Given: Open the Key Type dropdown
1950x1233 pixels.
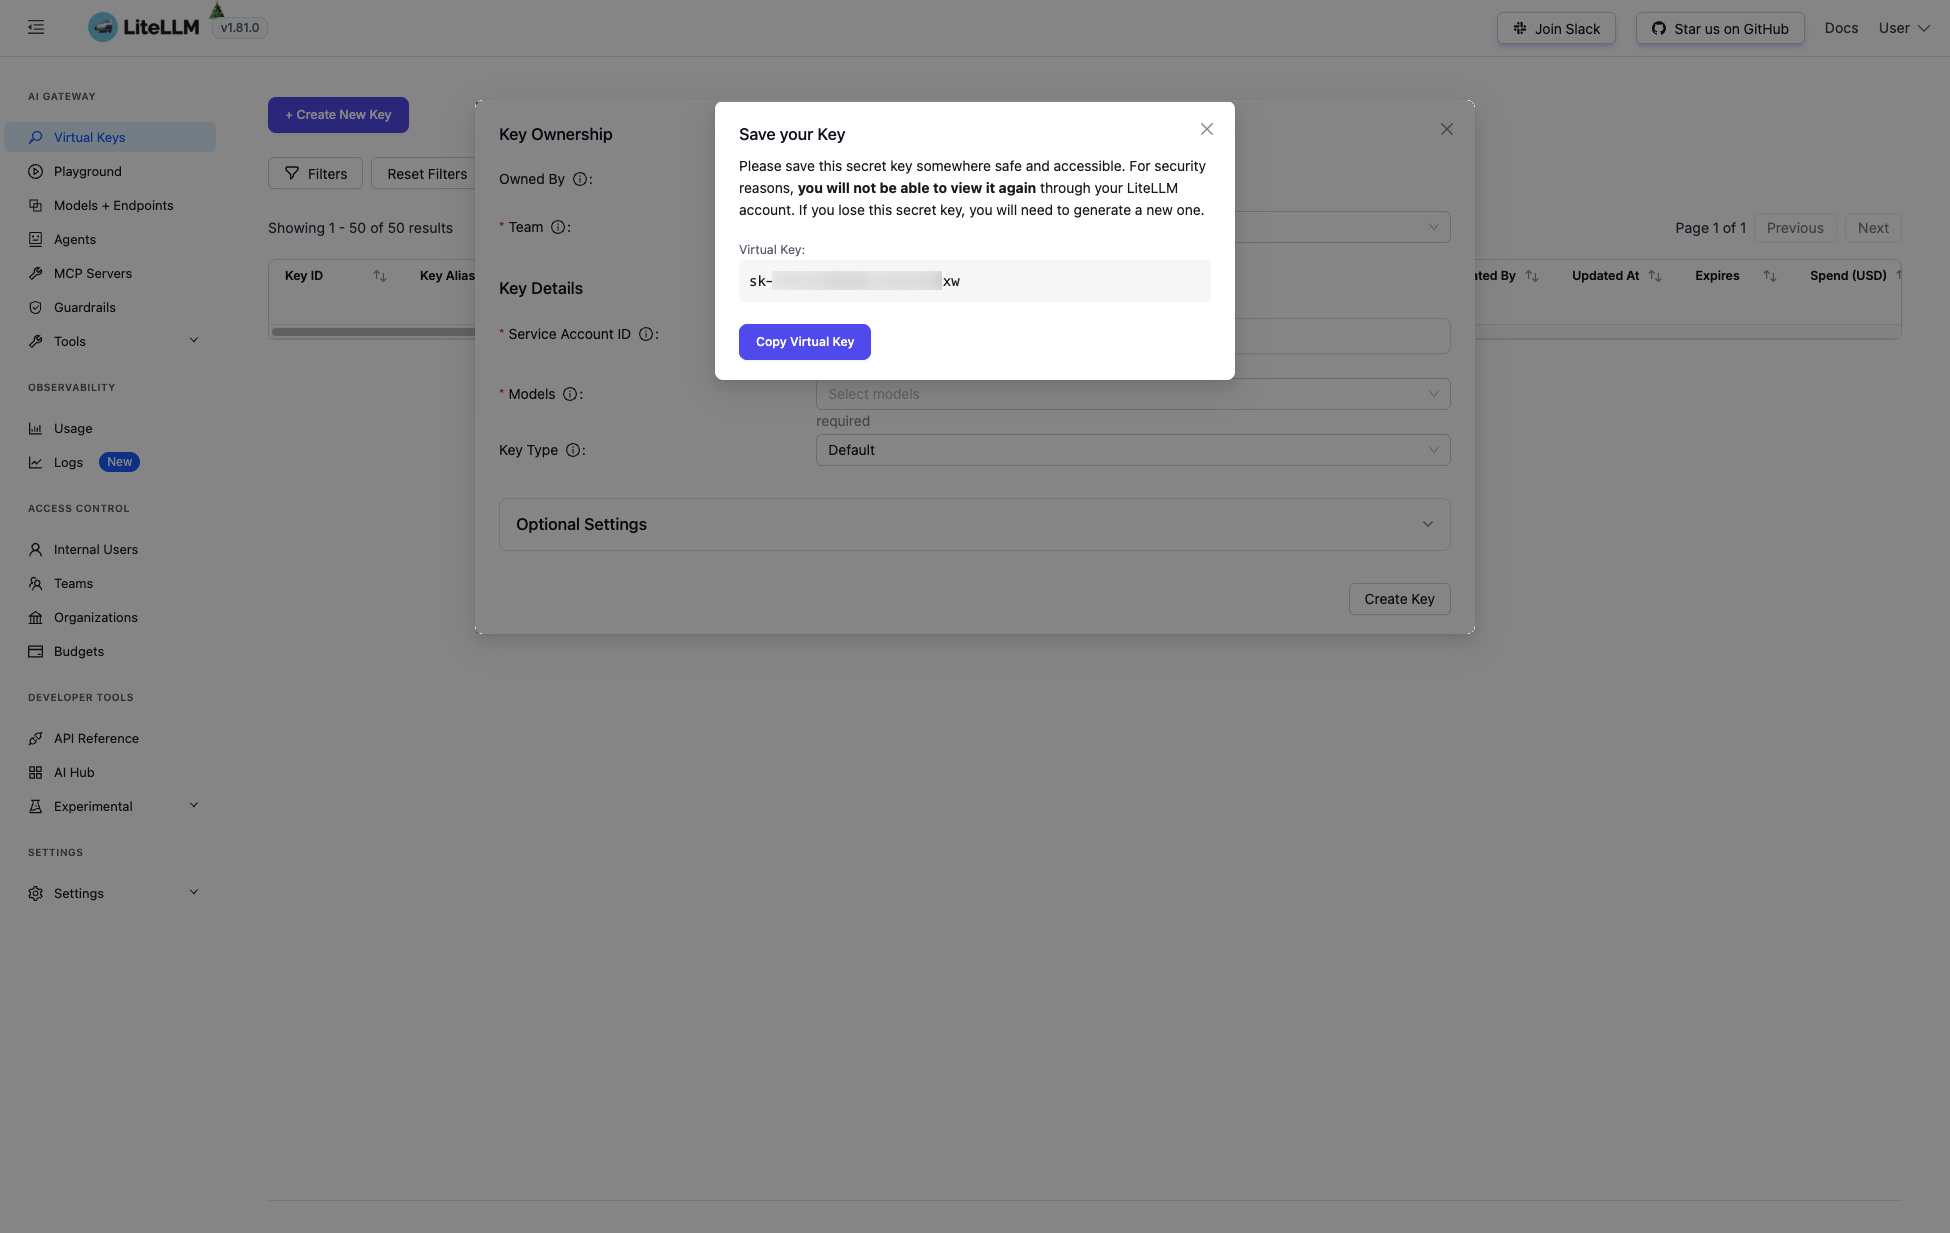Looking at the screenshot, I should tap(1132, 450).
